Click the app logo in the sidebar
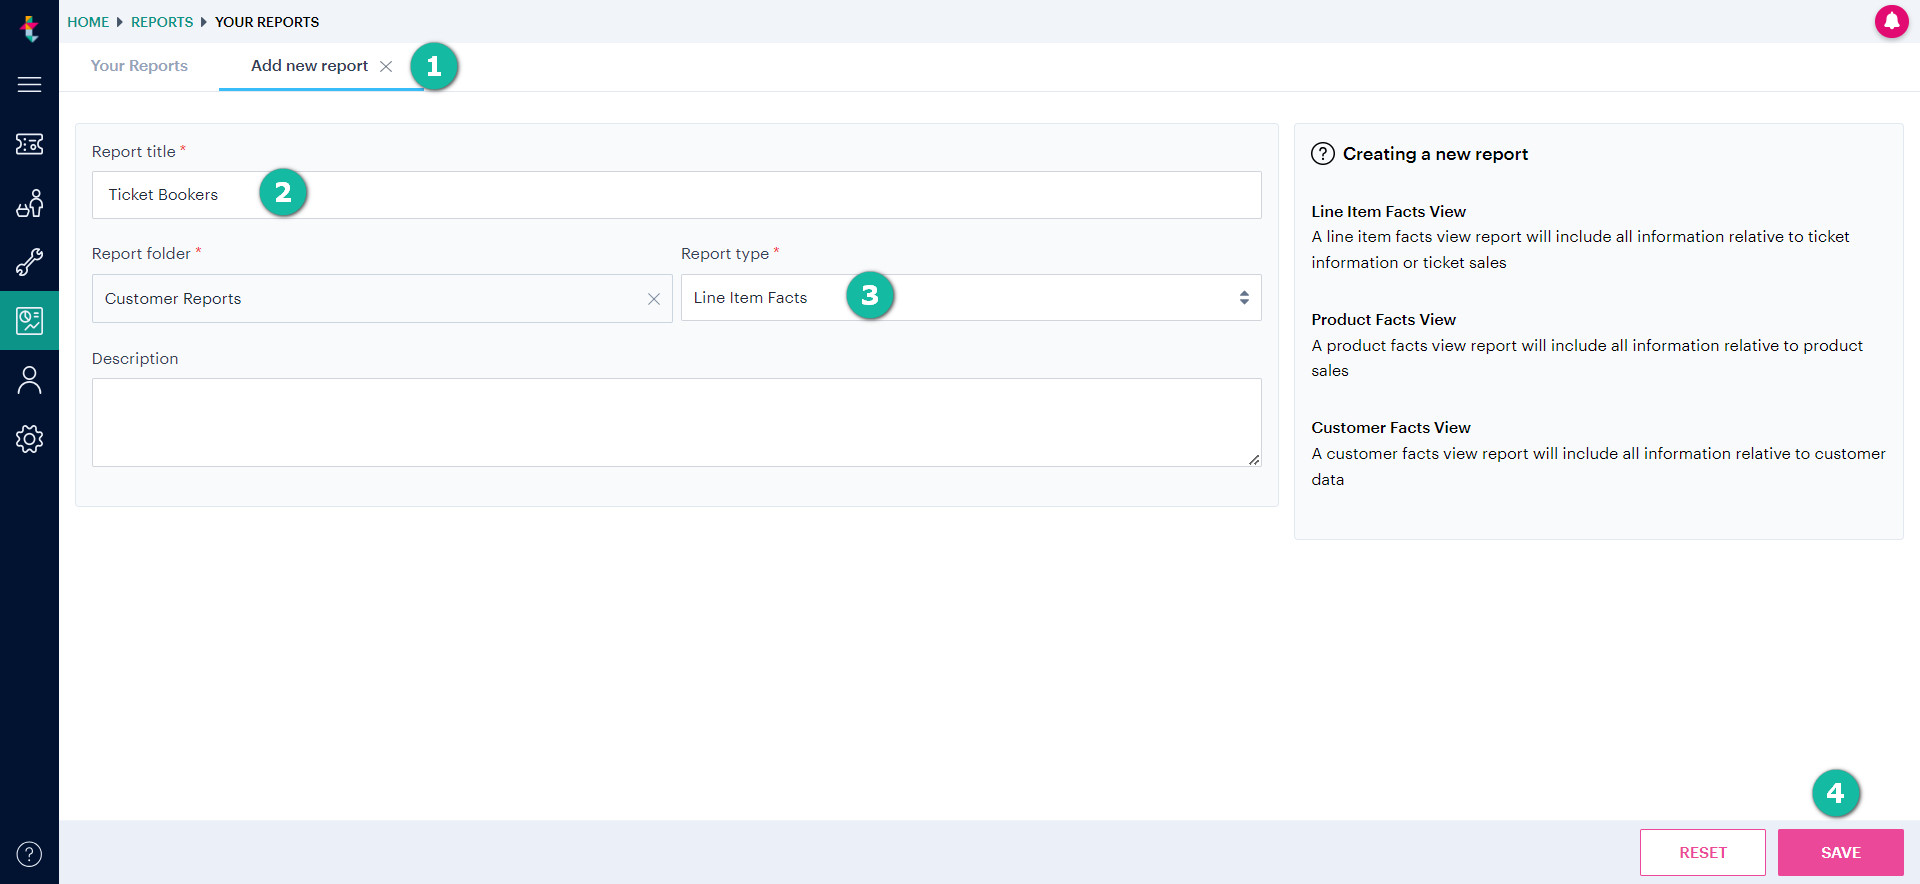Viewport: 1920px width, 884px height. tap(30, 28)
